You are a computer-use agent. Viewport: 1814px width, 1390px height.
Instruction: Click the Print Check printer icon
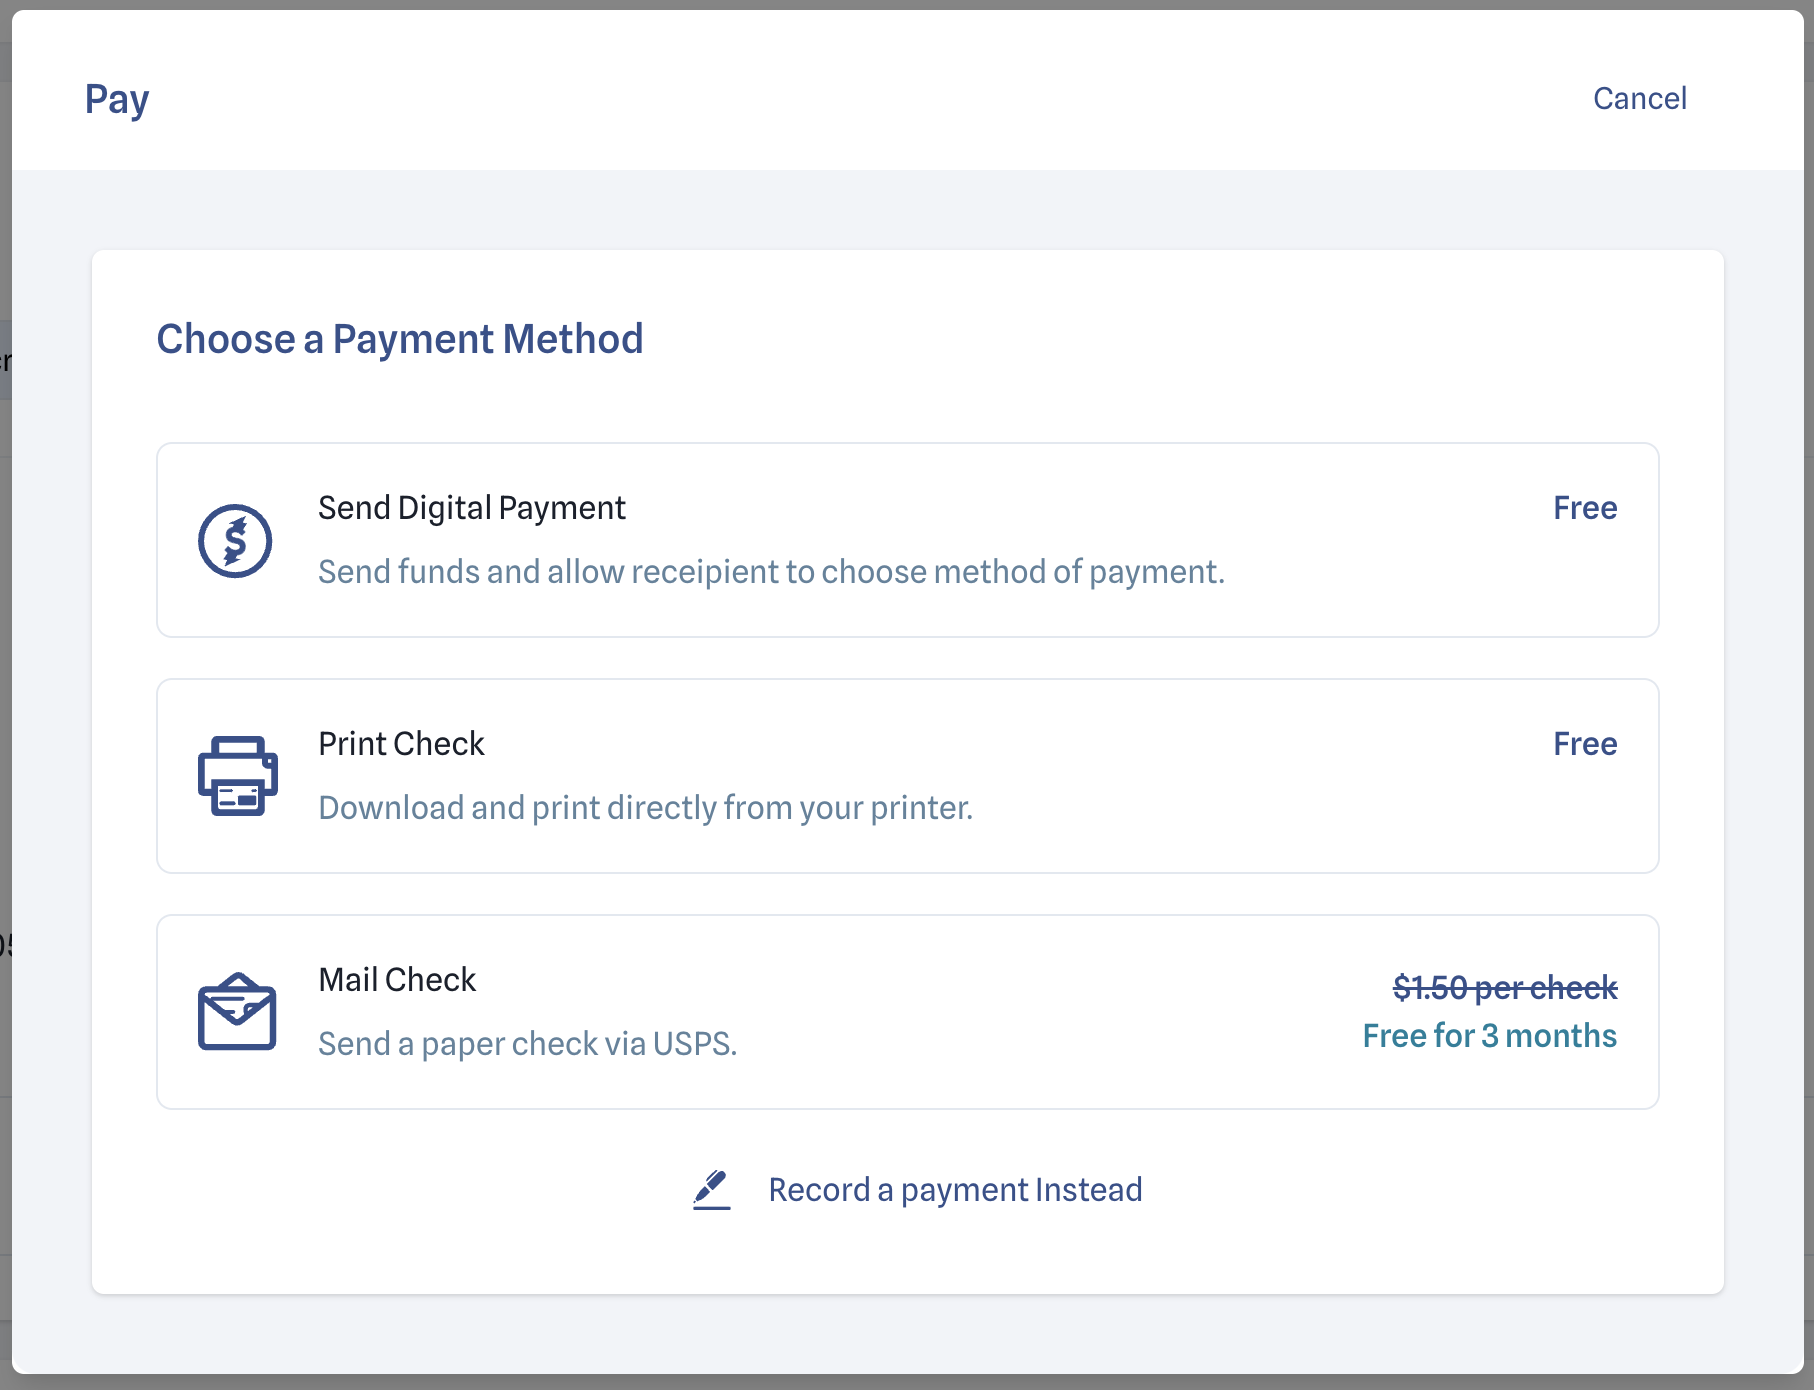click(237, 776)
